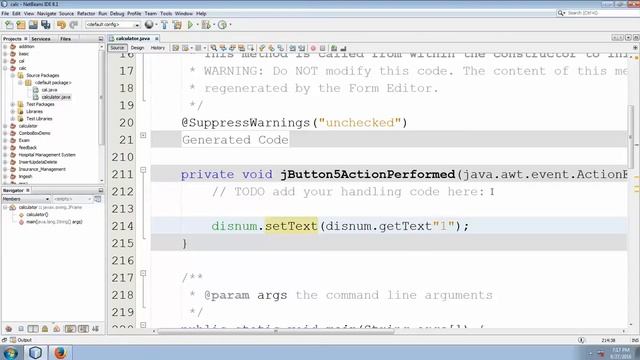Viewport: 640px width, 360px height.
Task: Click the Windows Start button
Action: point(11,353)
